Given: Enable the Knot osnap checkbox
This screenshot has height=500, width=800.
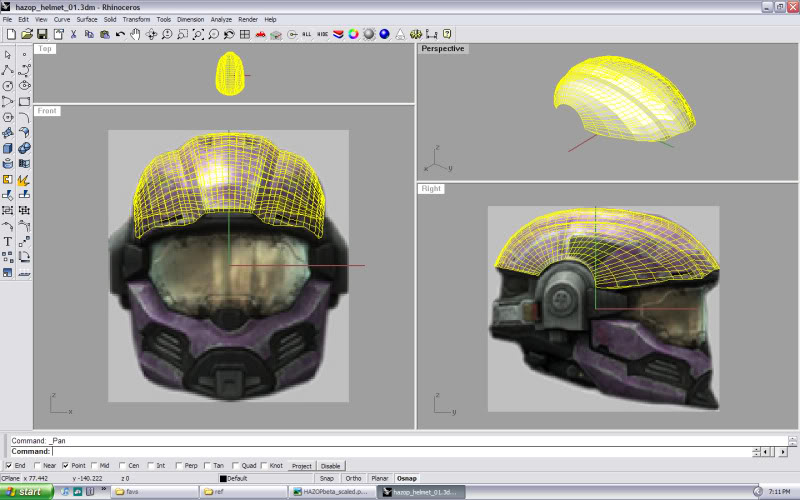Looking at the screenshot, I should point(264,465).
